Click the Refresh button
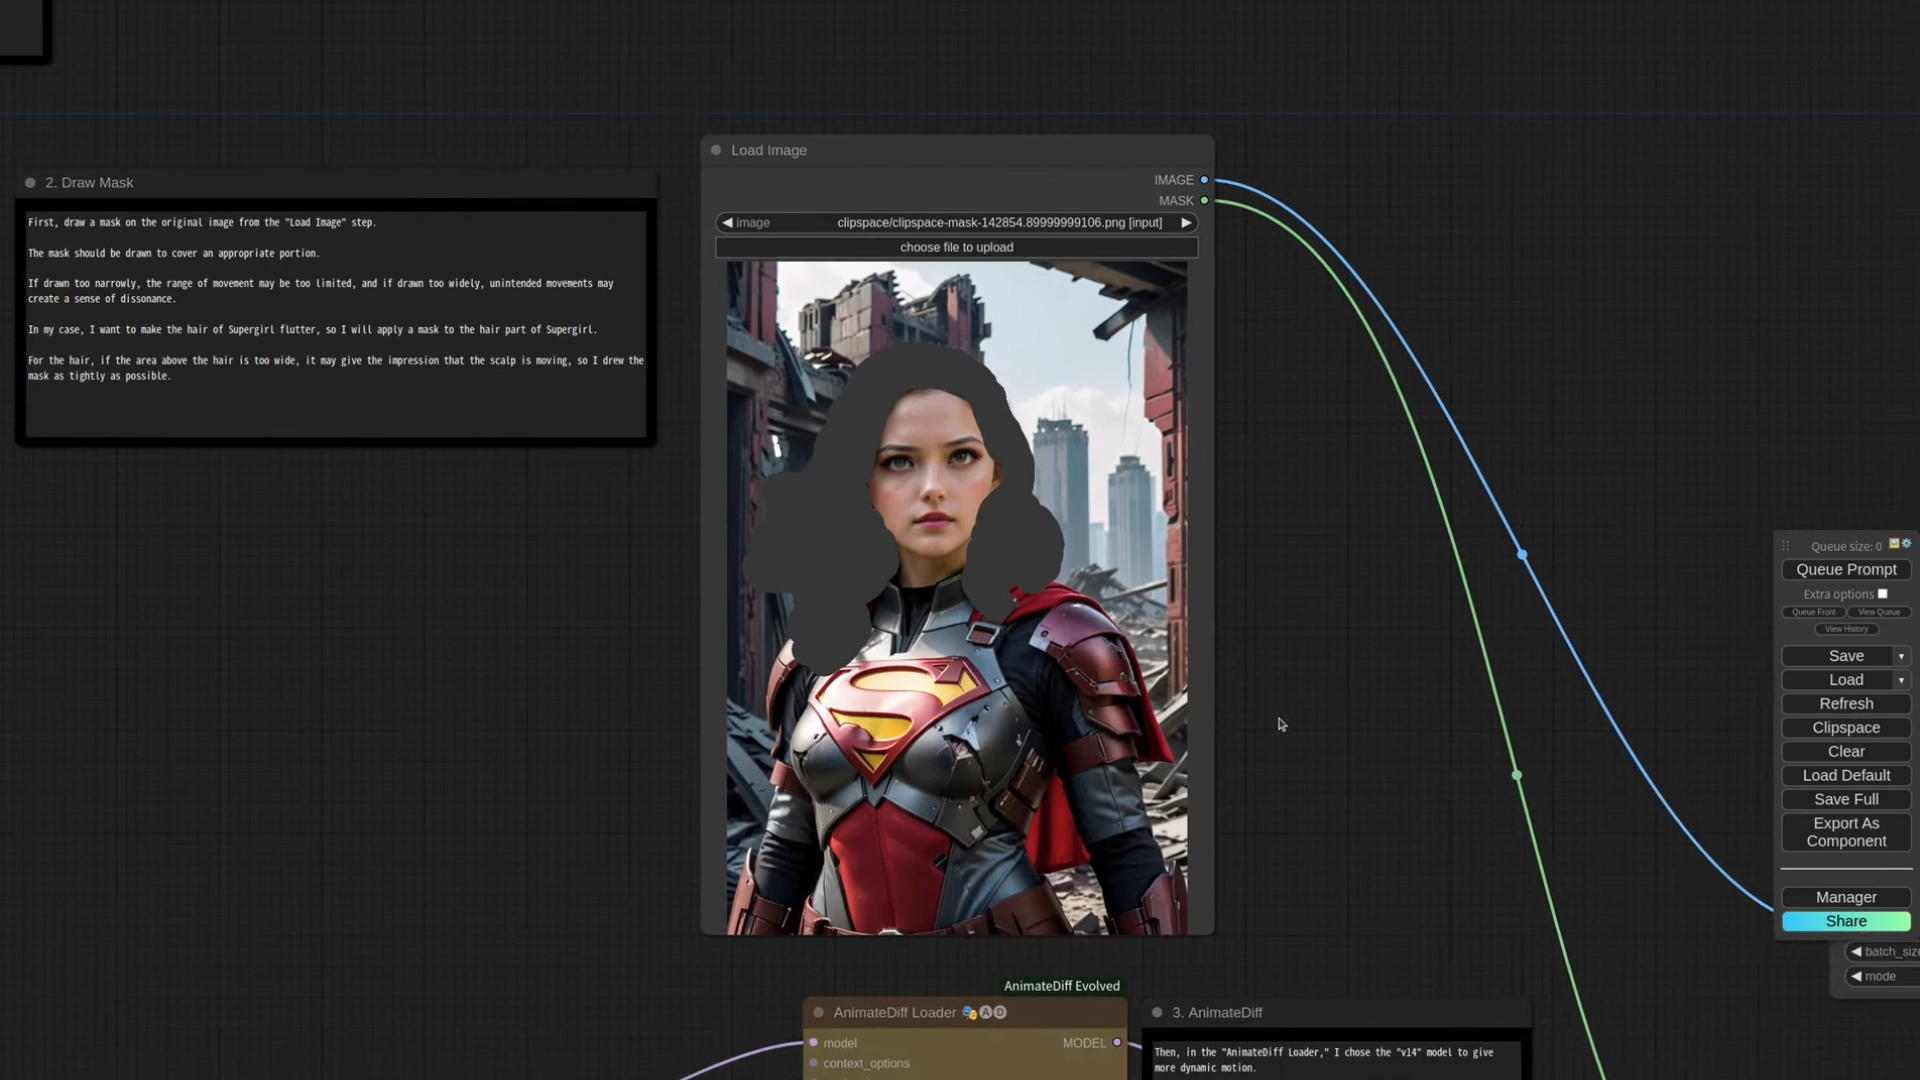Viewport: 1920px width, 1080px height. click(x=1846, y=704)
